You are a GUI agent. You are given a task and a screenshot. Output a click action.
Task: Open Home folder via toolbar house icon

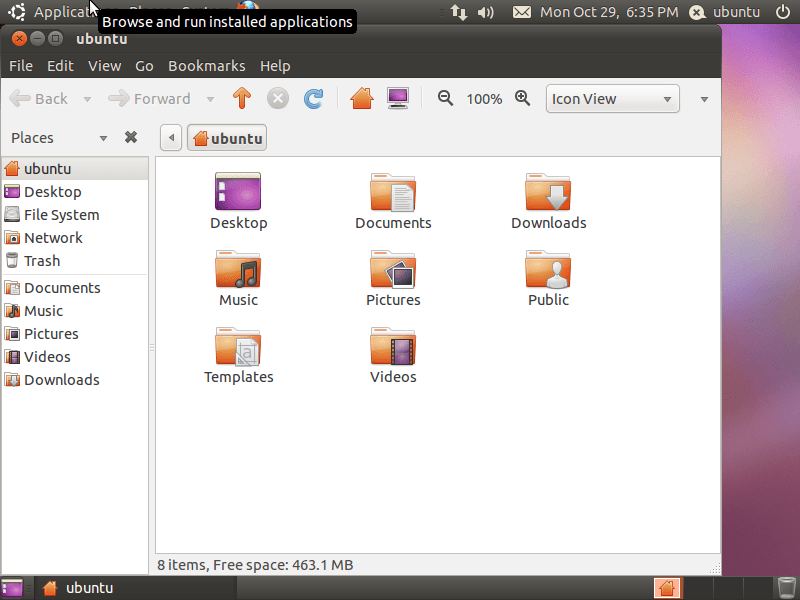coord(362,98)
